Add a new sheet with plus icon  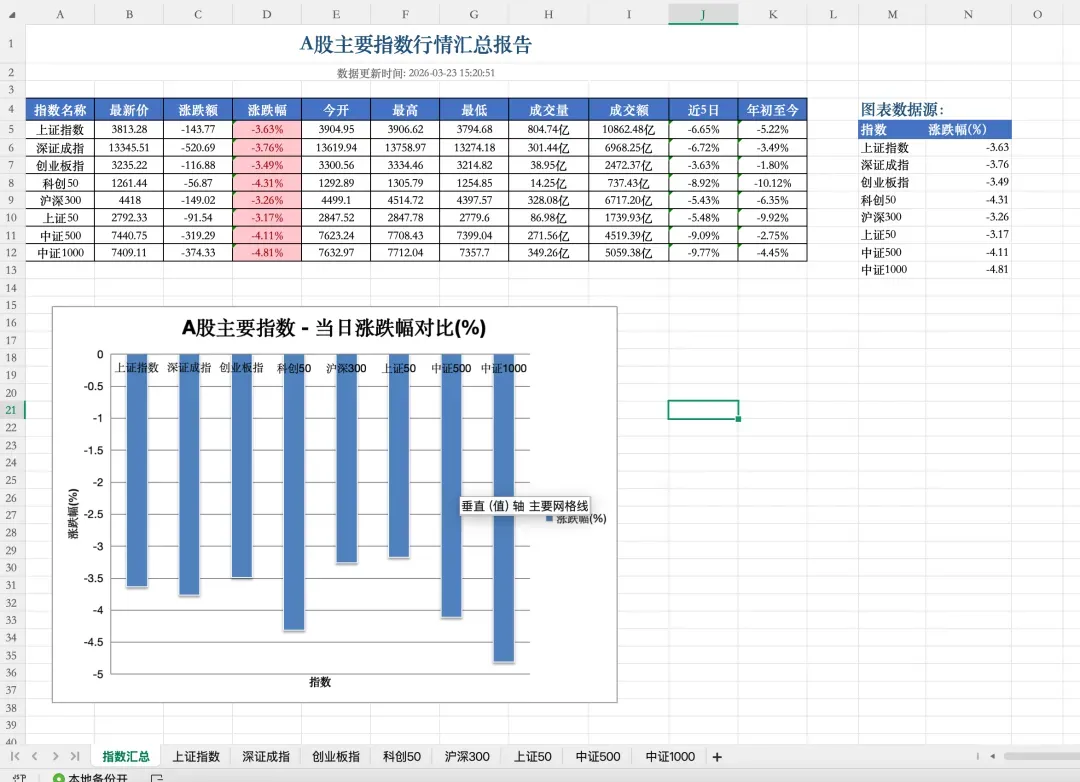(716, 757)
